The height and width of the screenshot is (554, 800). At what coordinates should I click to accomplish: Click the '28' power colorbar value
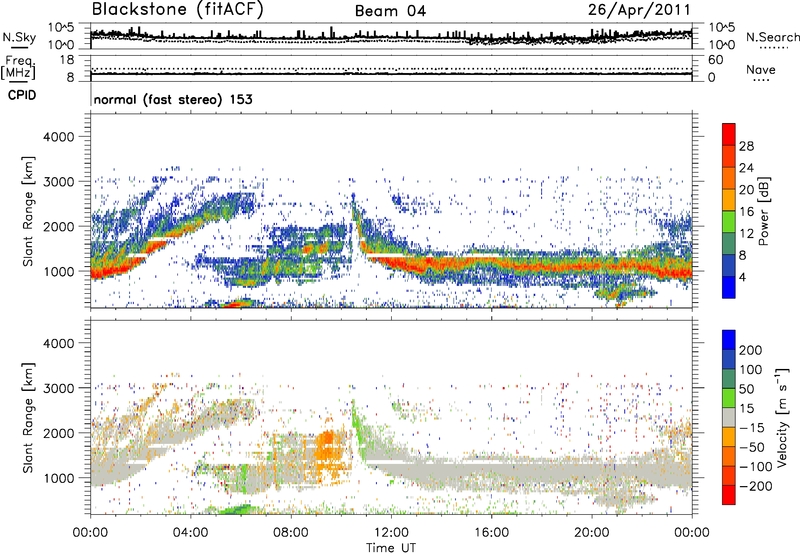[x=746, y=146]
